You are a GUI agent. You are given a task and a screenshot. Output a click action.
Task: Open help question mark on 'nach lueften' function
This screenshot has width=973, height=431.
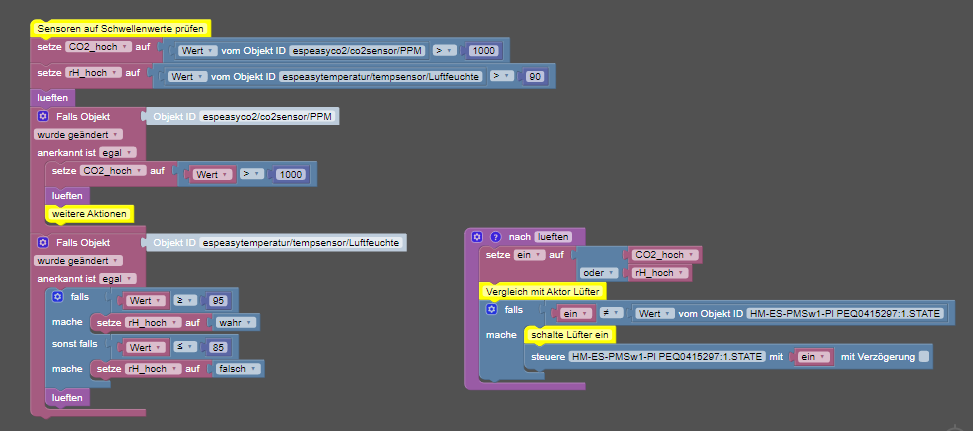pos(495,236)
